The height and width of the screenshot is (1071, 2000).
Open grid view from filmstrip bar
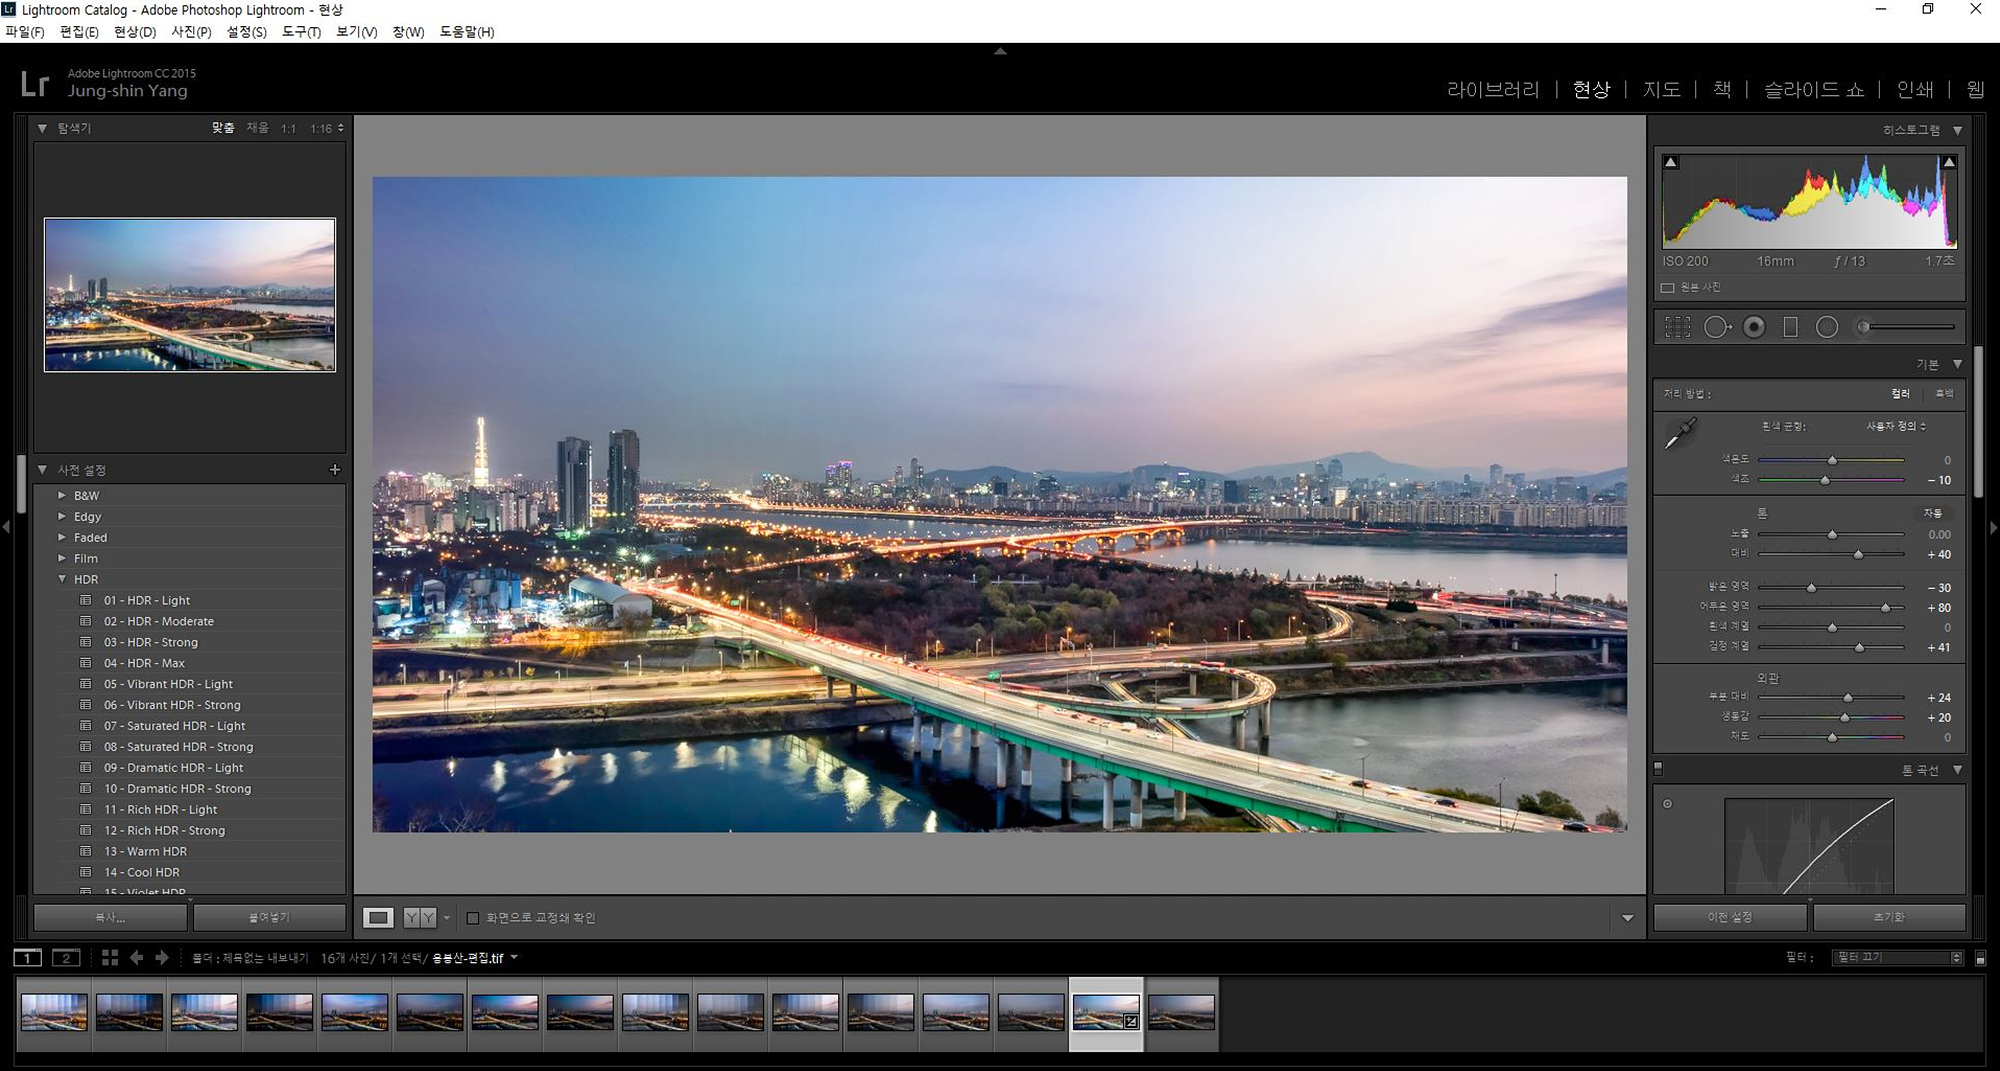click(x=110, y=958)
